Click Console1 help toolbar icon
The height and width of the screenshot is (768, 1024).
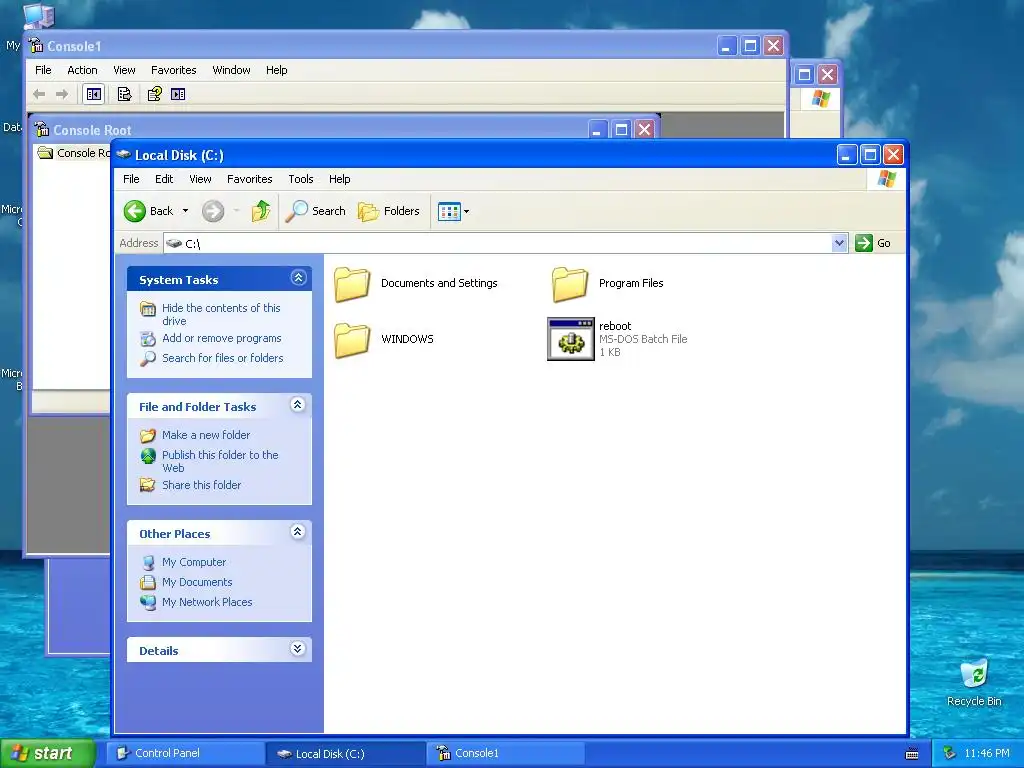tap(155, 94)
